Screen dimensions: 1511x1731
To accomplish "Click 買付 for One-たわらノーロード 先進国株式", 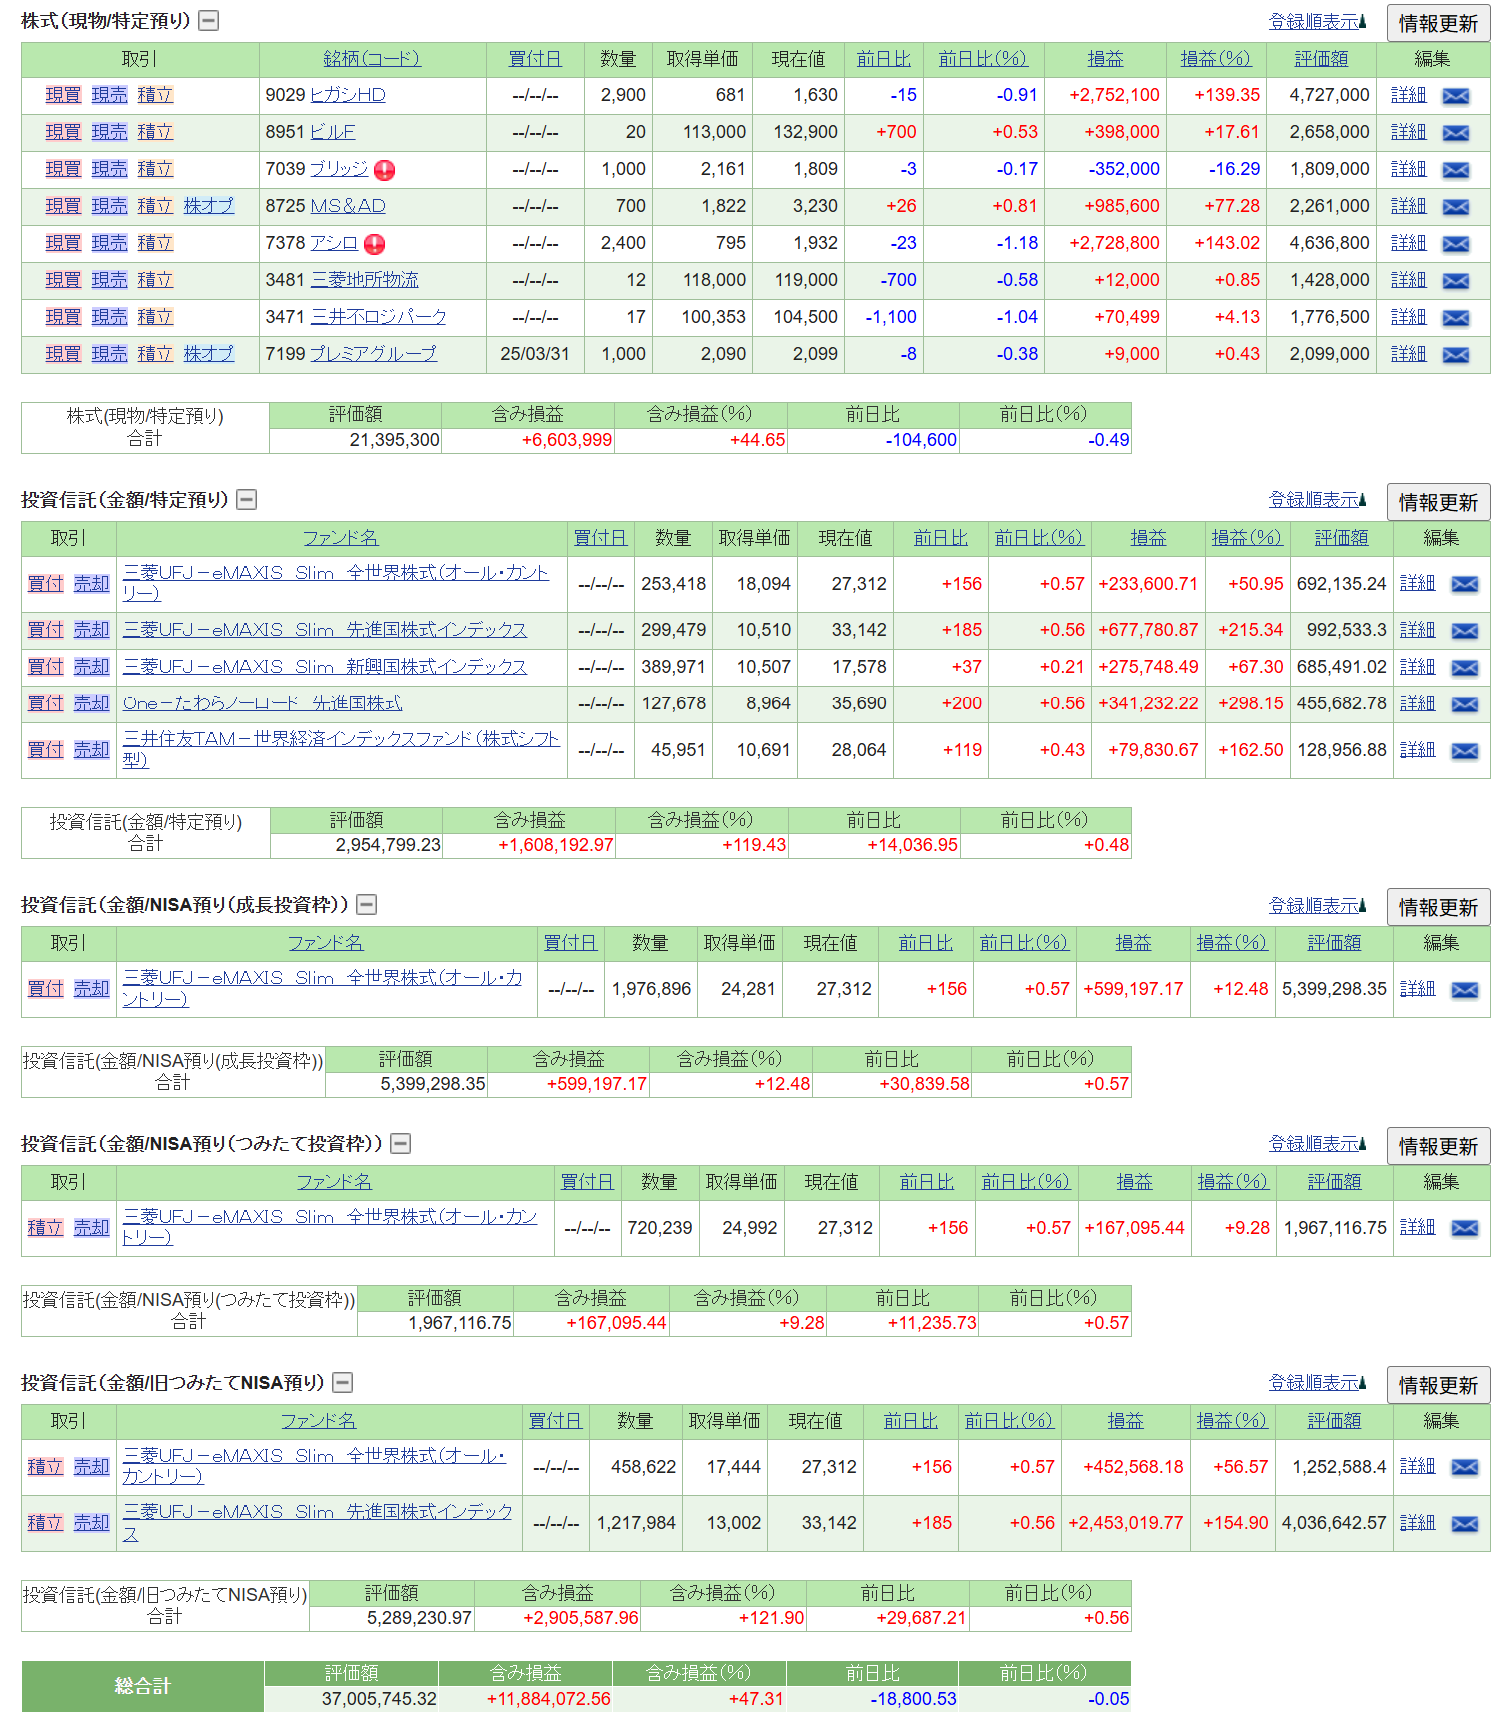I will click(45, 704).
